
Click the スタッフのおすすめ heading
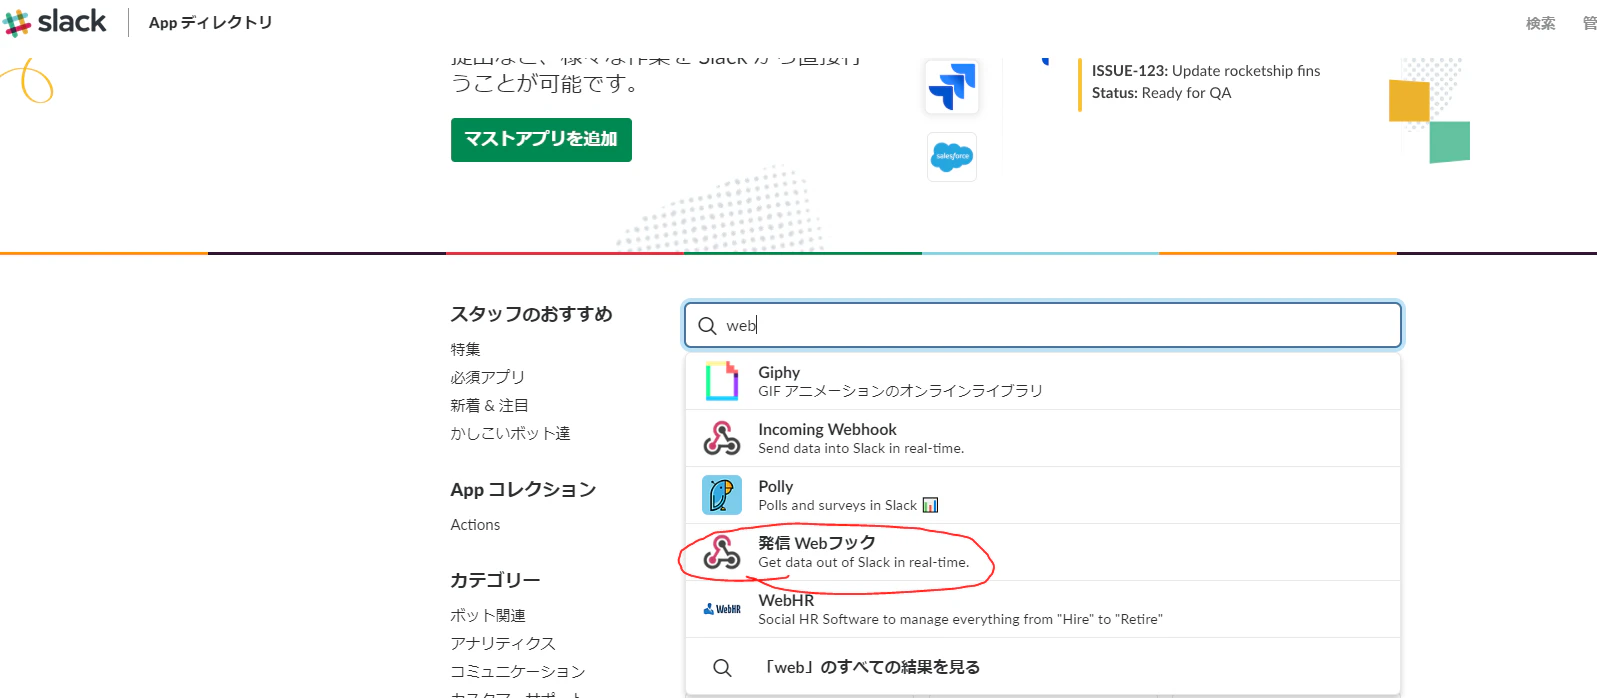pyautogui.click(x=531, y=314)
